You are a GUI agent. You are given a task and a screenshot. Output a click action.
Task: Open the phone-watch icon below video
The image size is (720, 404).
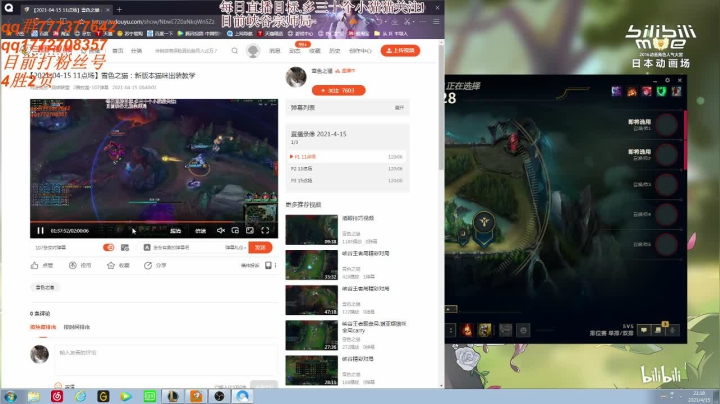pos(268,265)
